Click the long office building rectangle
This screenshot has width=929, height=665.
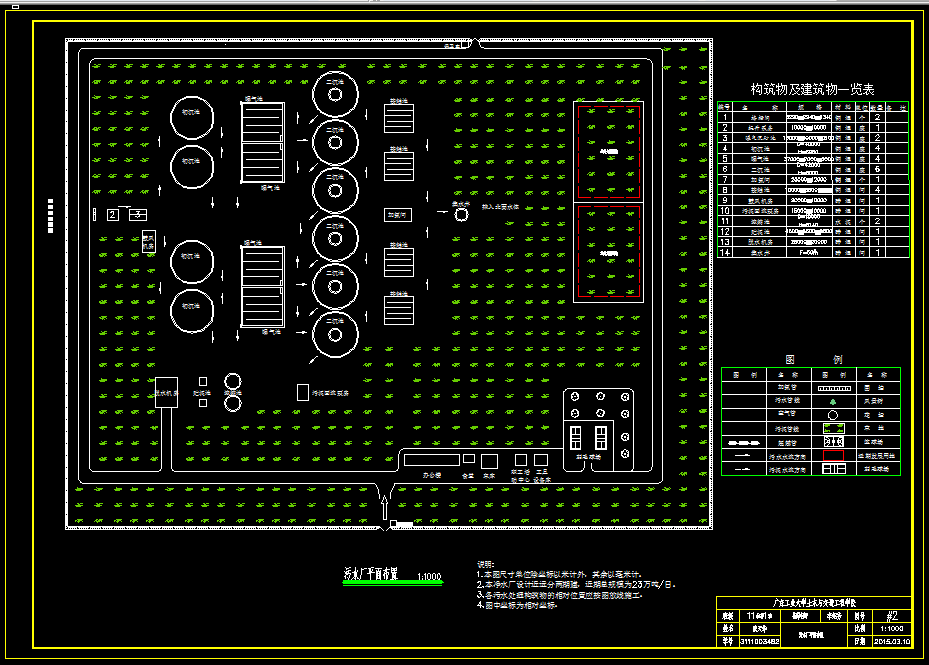[432, 459]
